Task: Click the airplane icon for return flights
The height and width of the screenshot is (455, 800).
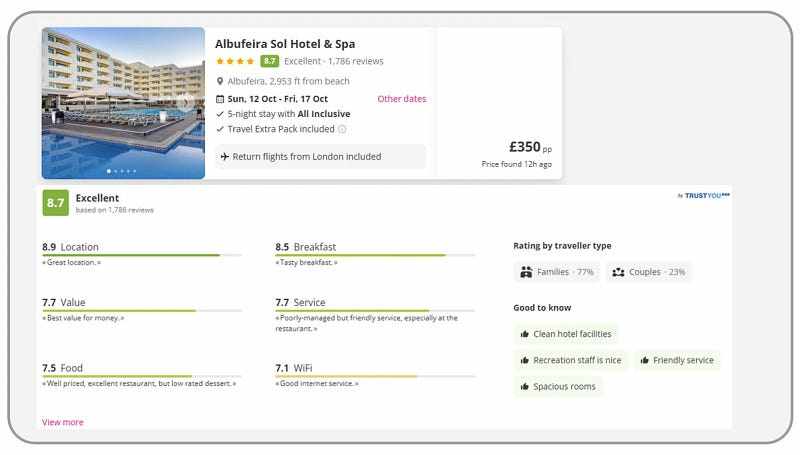Action: [225, 157]
